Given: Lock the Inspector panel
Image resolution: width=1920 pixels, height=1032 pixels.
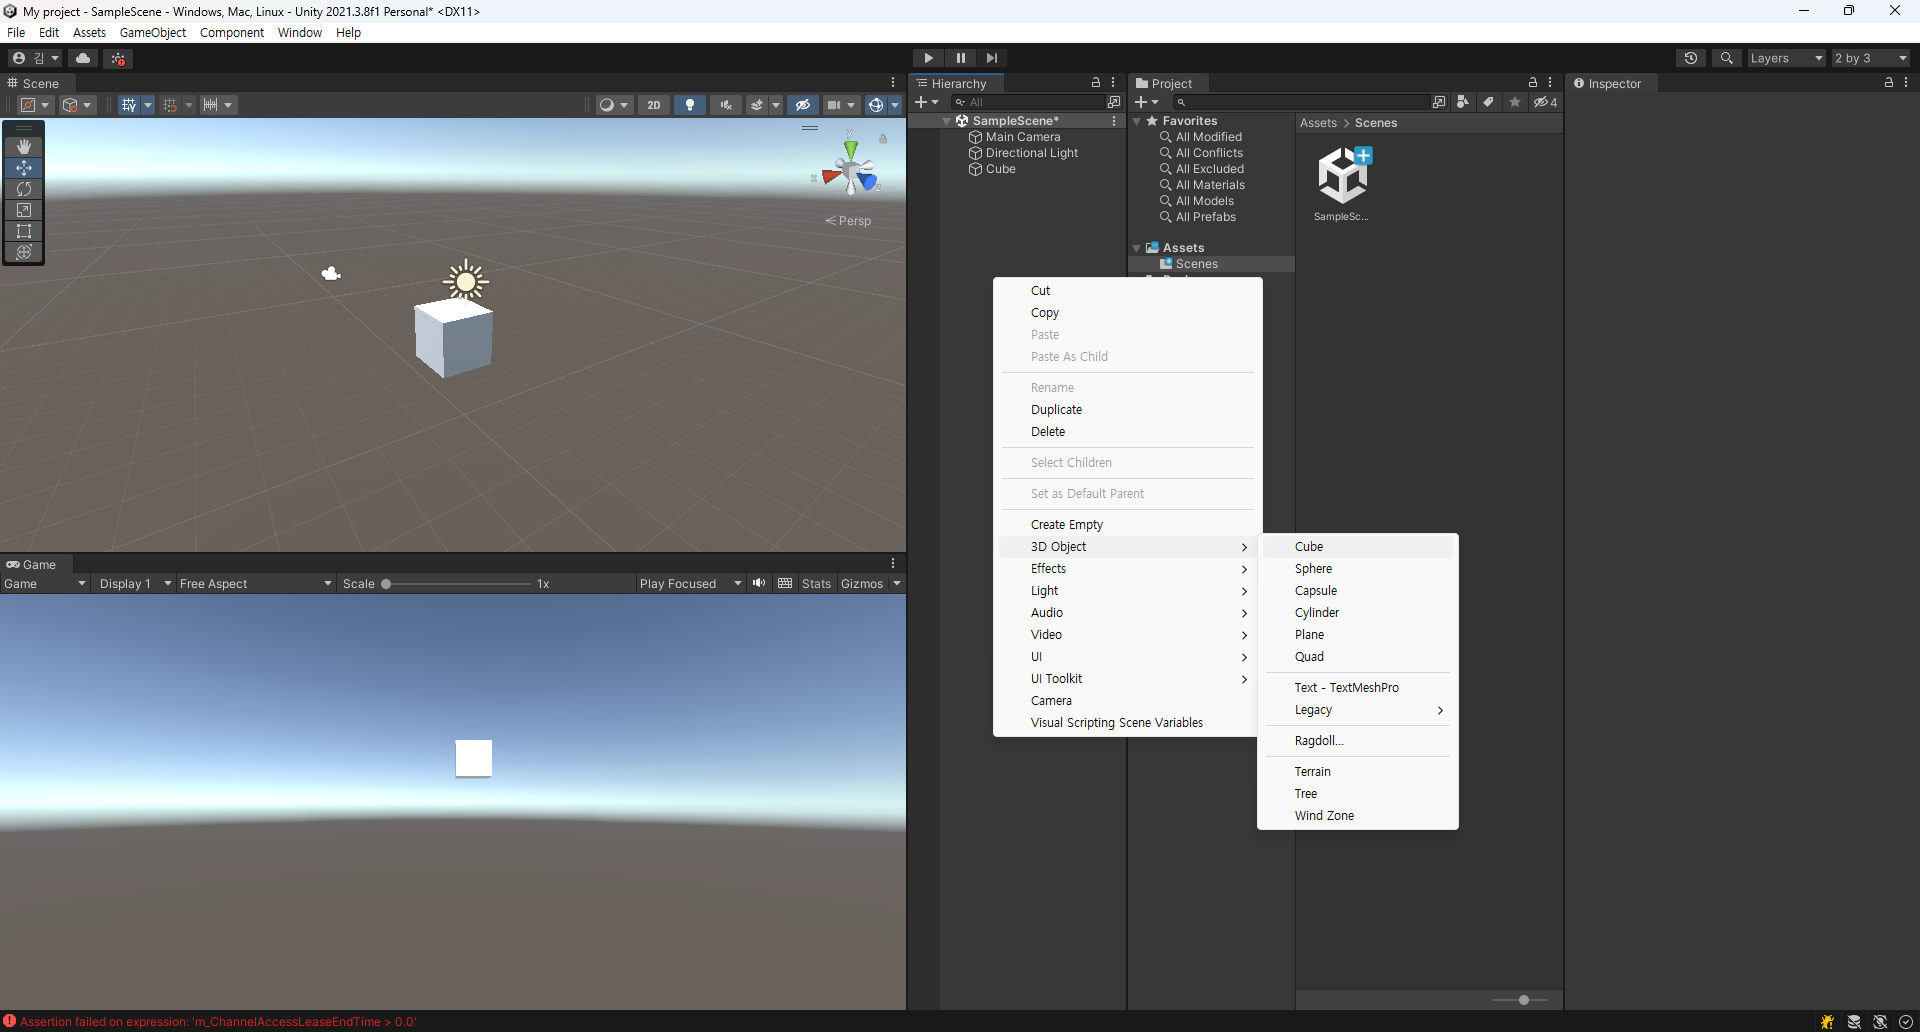Looking at the screenshot, I should click(x=1889, y=83).
